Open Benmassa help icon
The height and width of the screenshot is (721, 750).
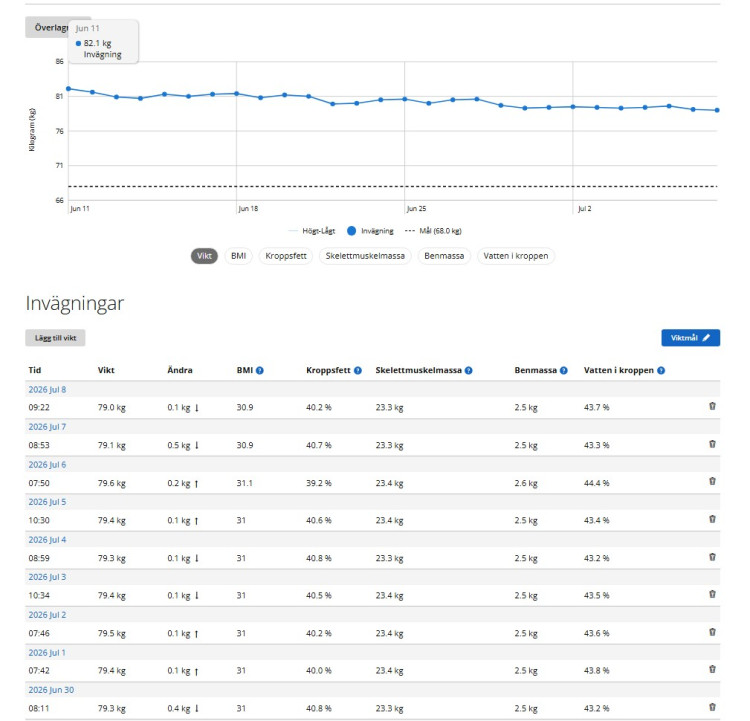[x=564, y=370]
